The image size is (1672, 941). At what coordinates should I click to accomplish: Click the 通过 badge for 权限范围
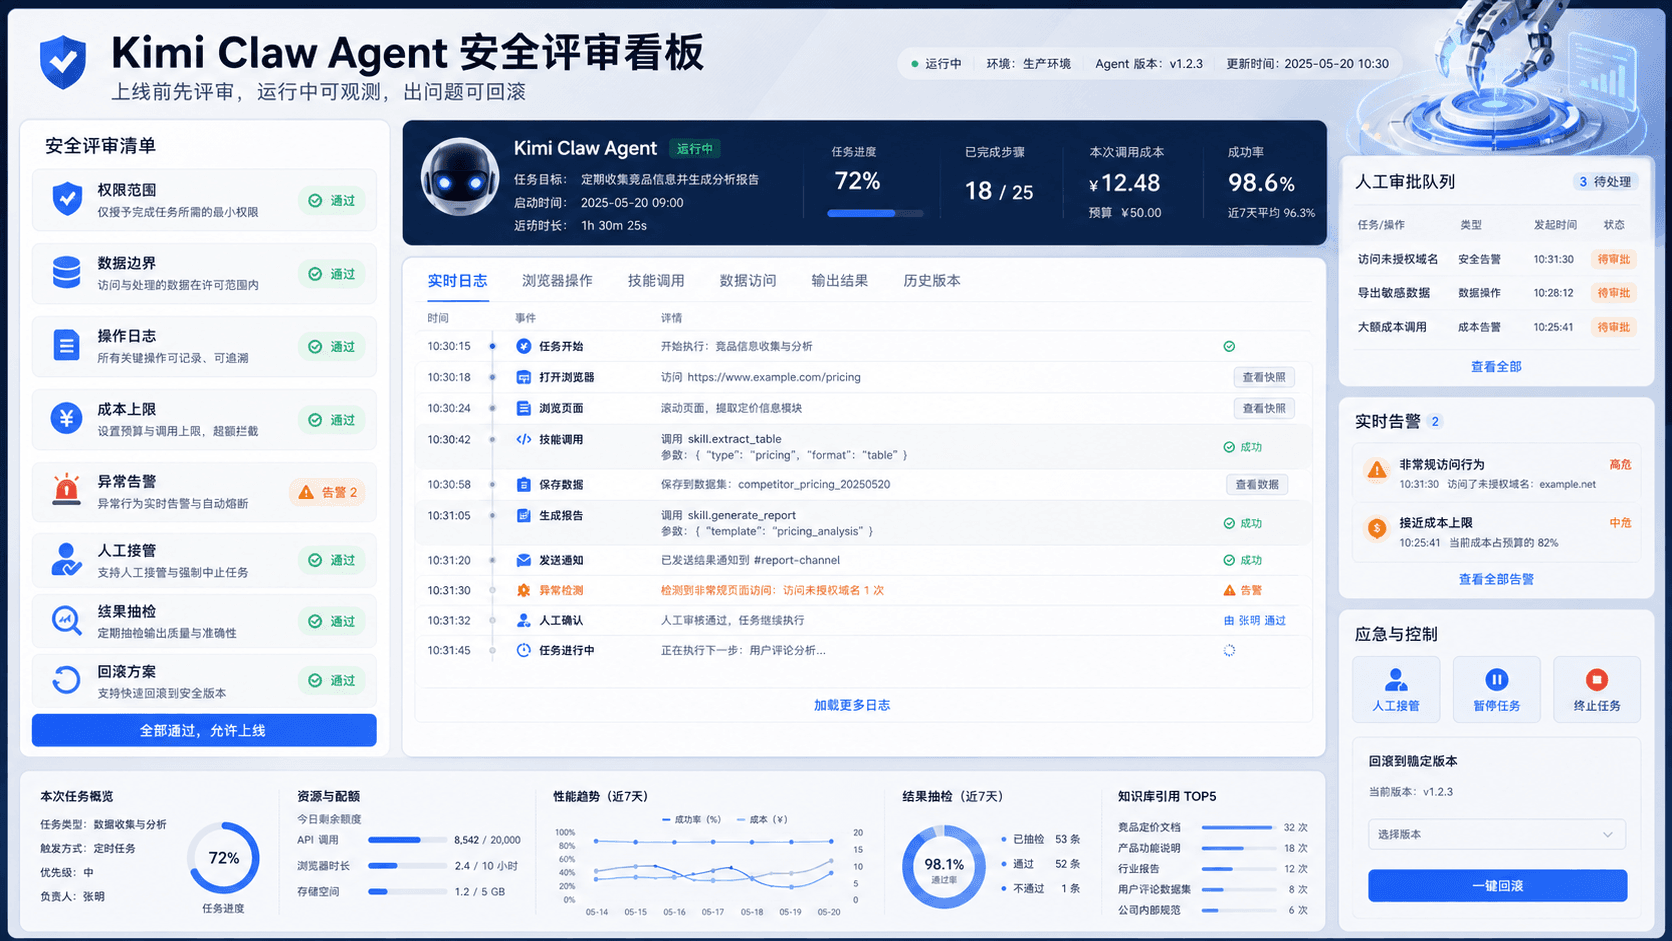click(x=333, y=201)
